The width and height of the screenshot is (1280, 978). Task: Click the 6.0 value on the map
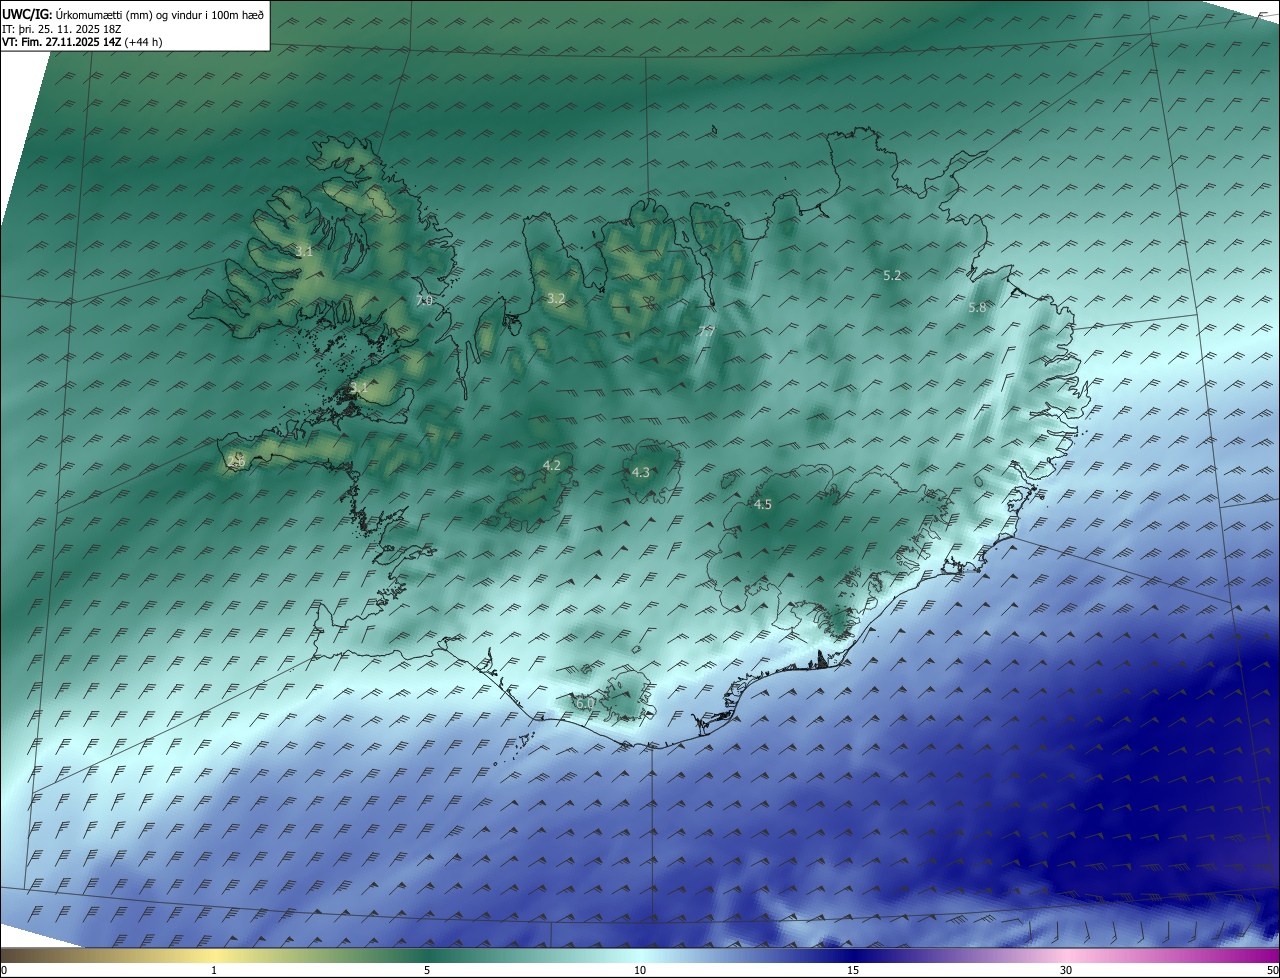point(585,703)
